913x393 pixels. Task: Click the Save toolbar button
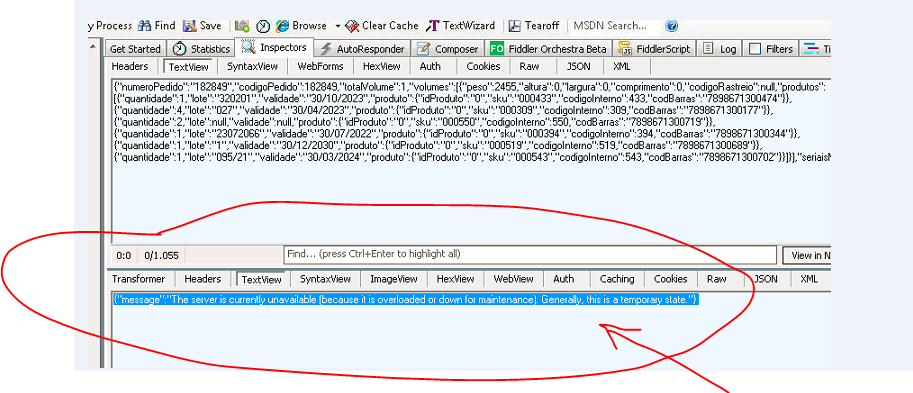coord(202,26)
